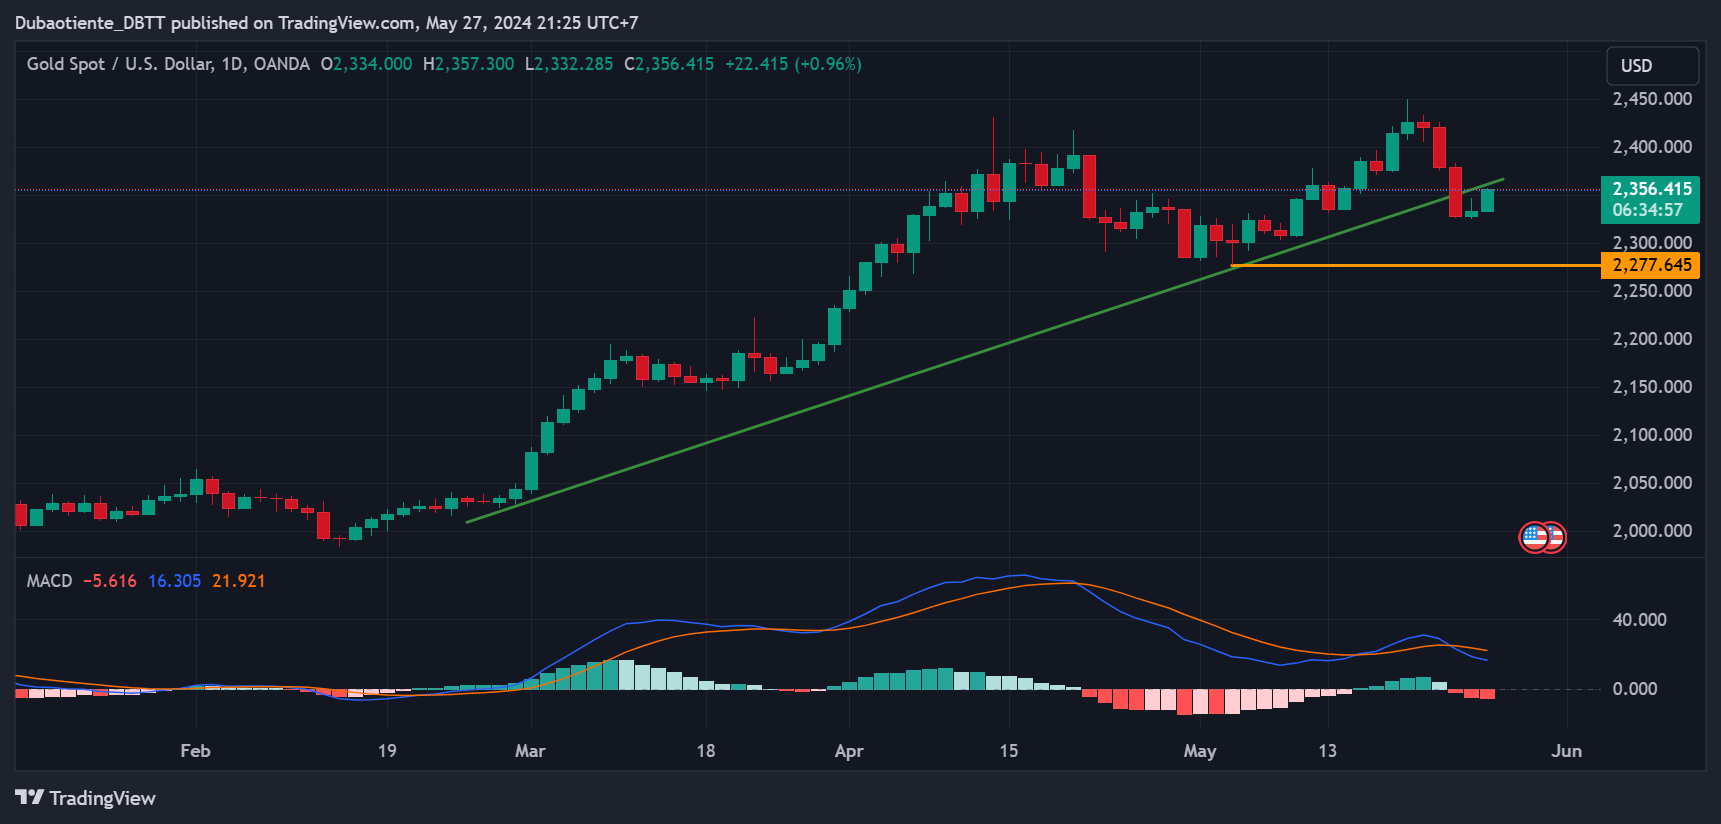Image resolution: width=1721 pixels, height=824 pixels.
Task: Click the 2,000.000 price axis label
Action: [1652, 531]
